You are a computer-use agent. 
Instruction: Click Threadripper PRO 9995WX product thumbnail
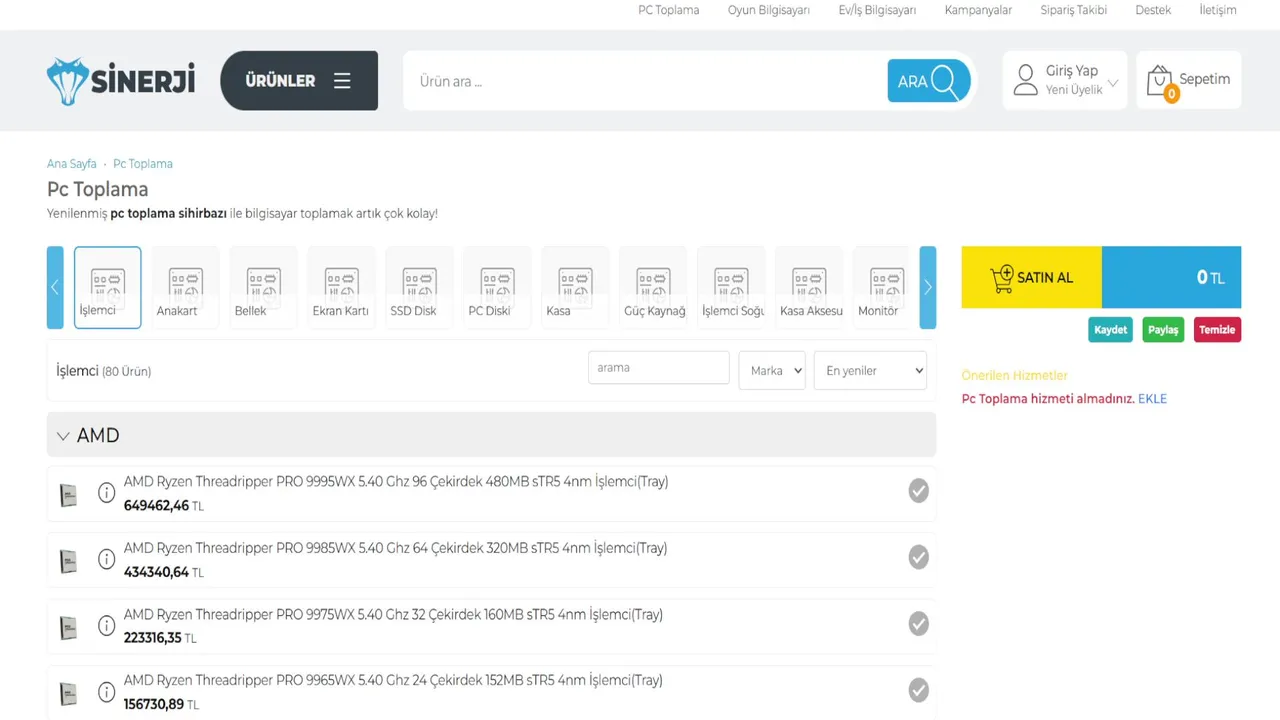point(68,495)
